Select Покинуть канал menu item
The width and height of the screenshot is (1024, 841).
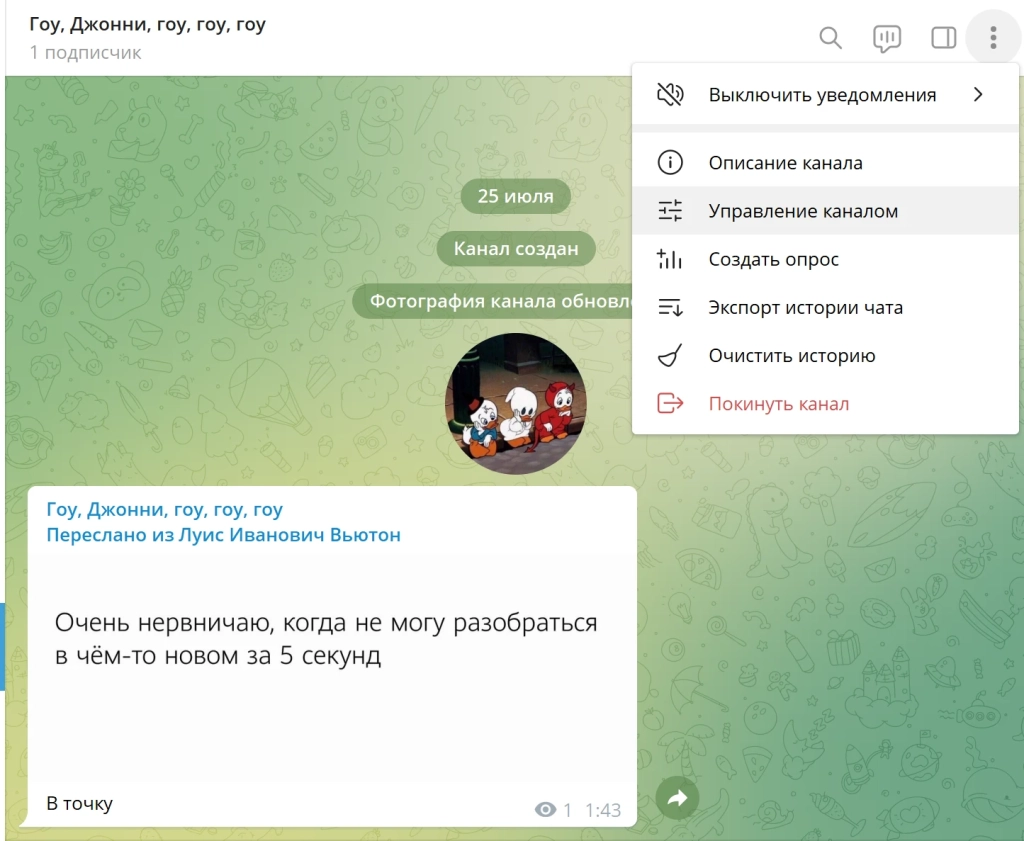click(x=825, y=404)
